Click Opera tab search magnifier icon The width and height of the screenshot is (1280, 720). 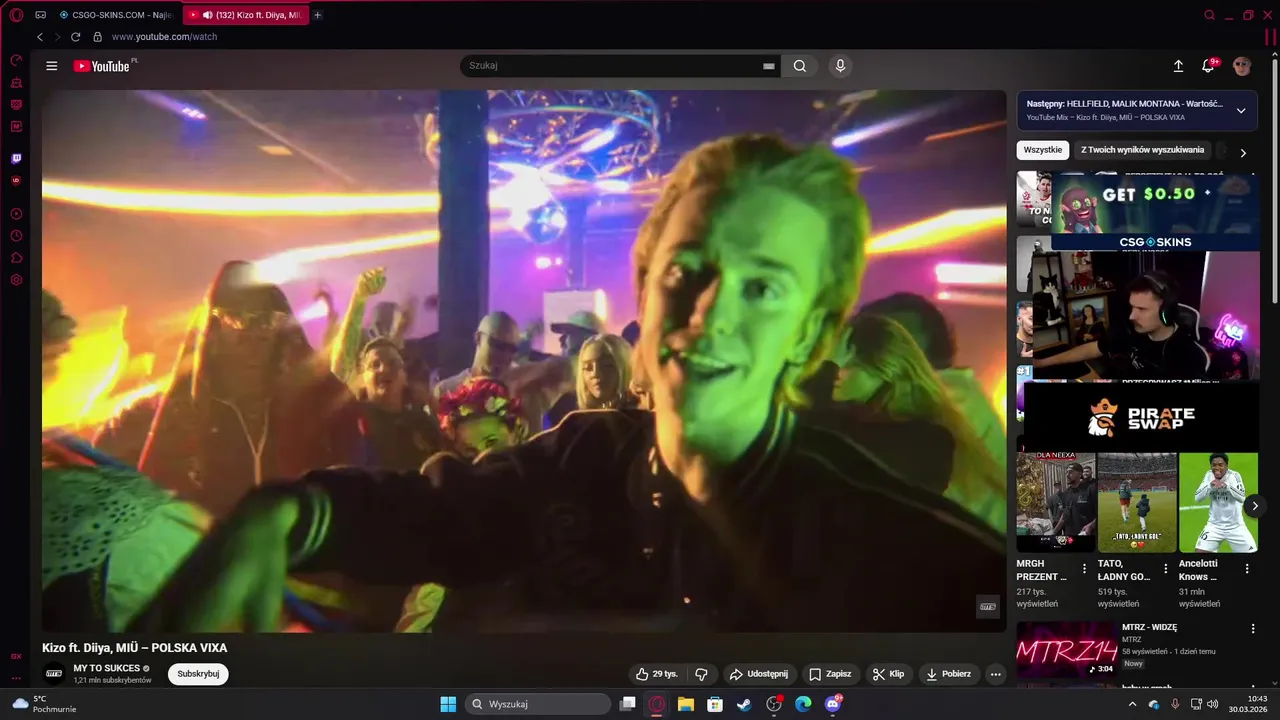tap(1209, 15)
